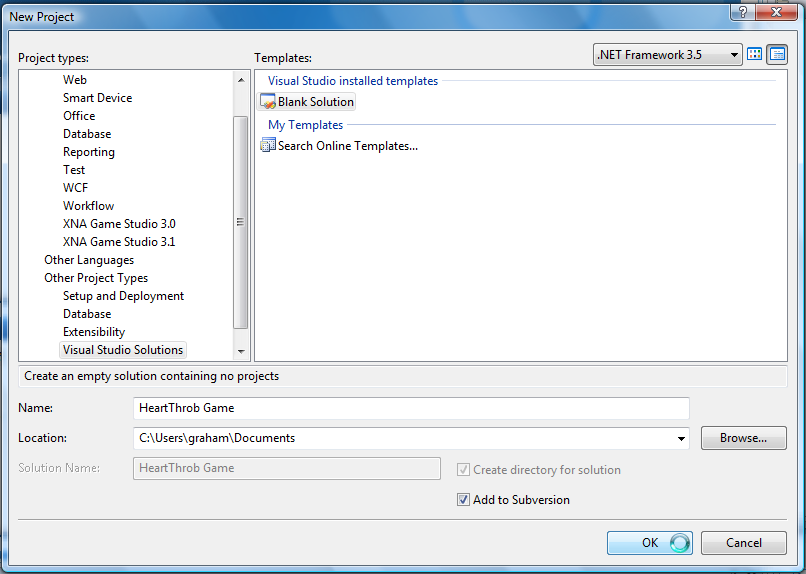Viewport: 806px width, 574px height.
Task: Click the Name input field
Action: (411, 408)
